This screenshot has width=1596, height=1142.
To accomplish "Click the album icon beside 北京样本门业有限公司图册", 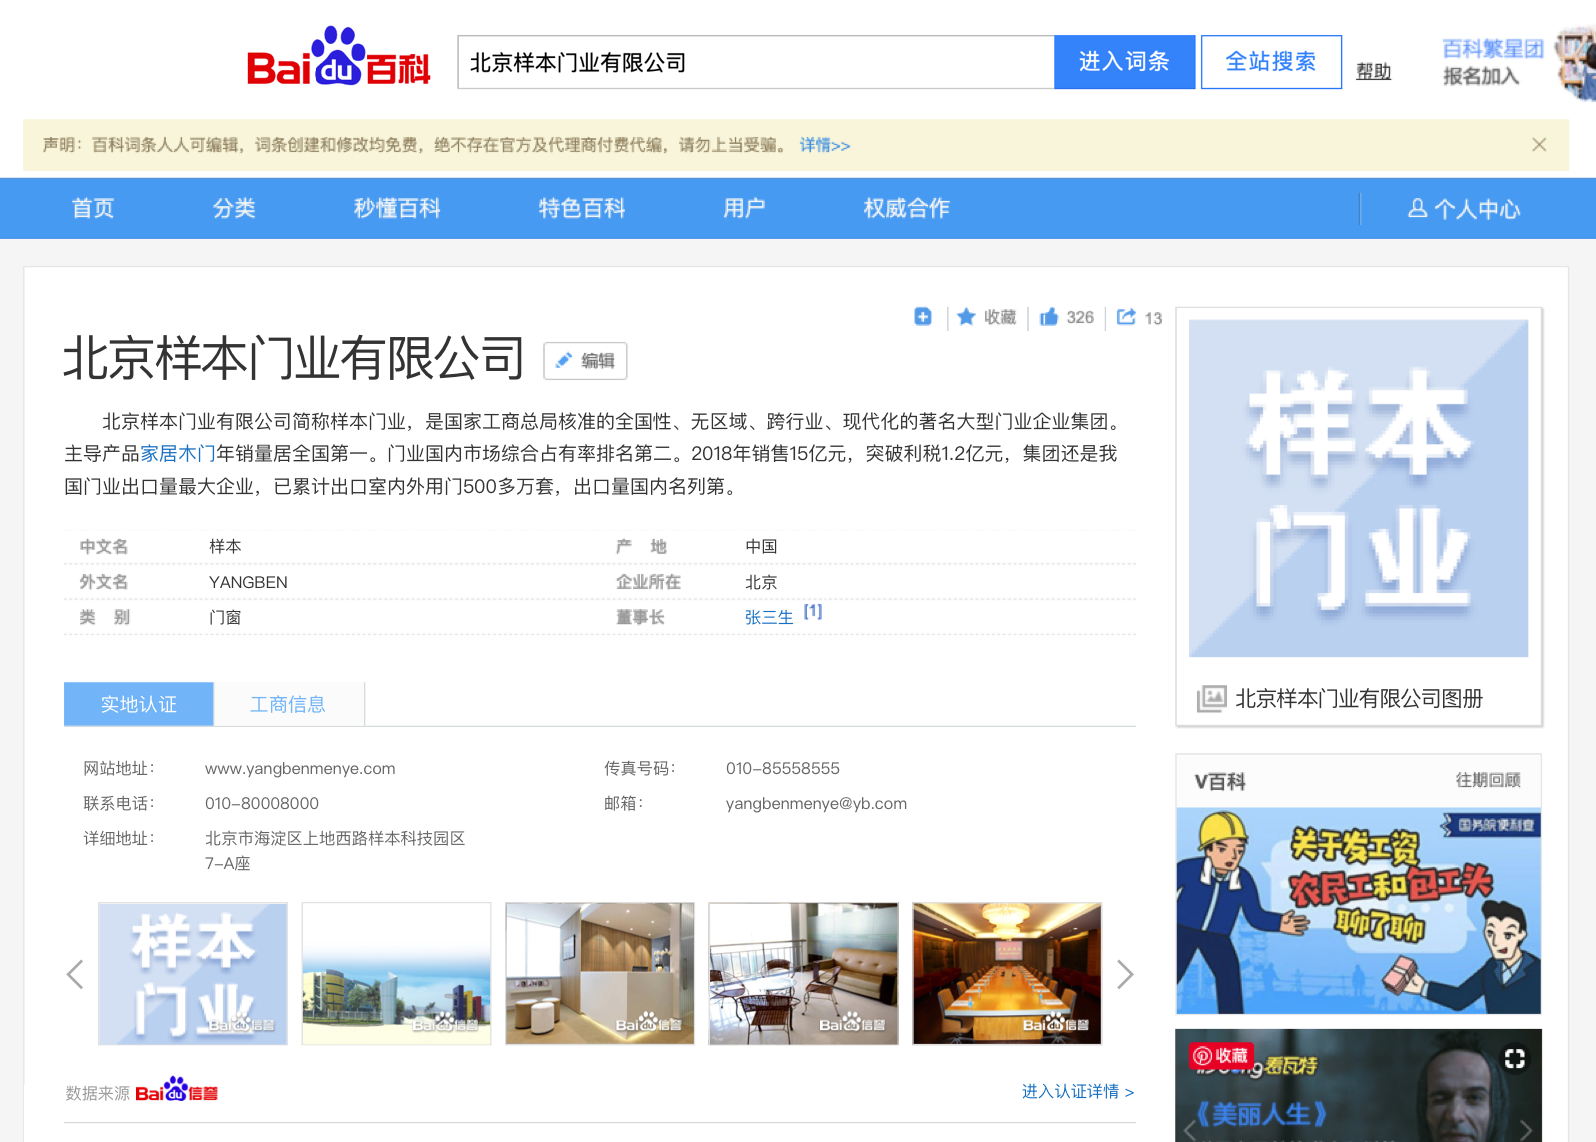I will pyautogui.click(x=1211, y=698).
